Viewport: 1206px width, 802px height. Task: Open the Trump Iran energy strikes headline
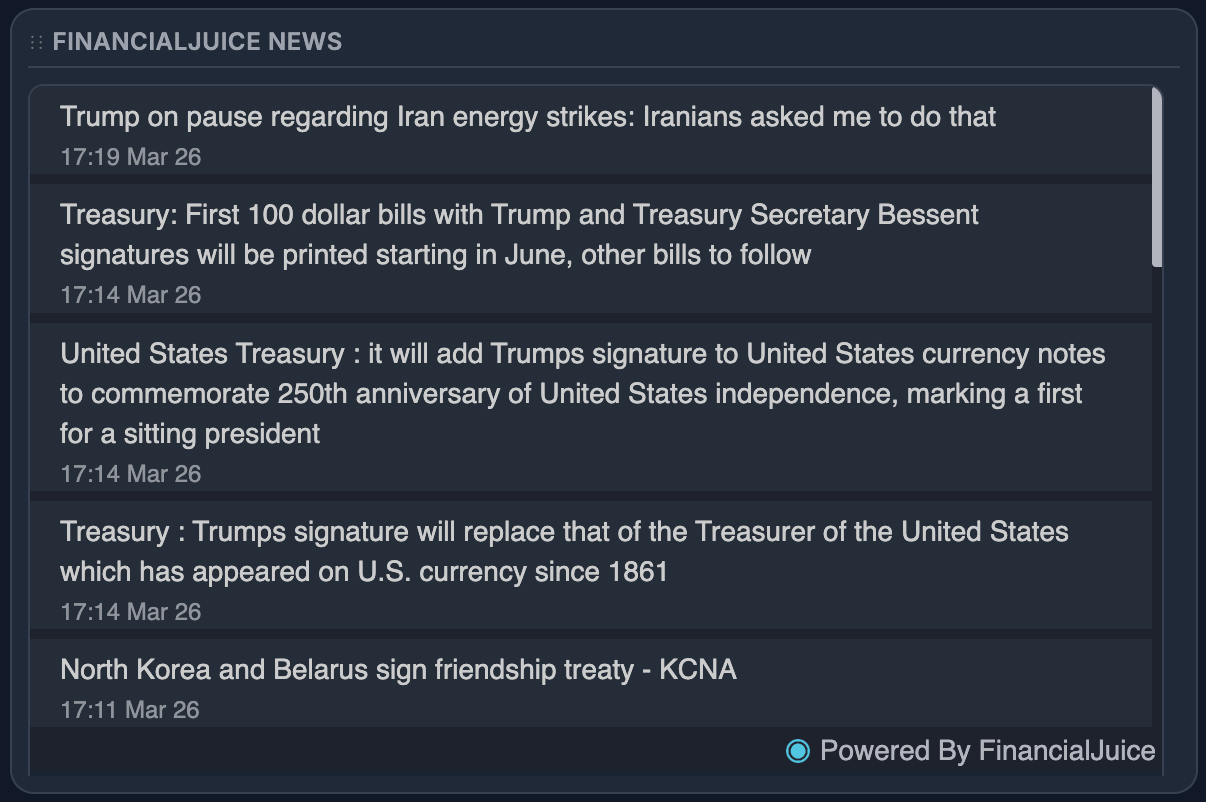click(528, 117)
